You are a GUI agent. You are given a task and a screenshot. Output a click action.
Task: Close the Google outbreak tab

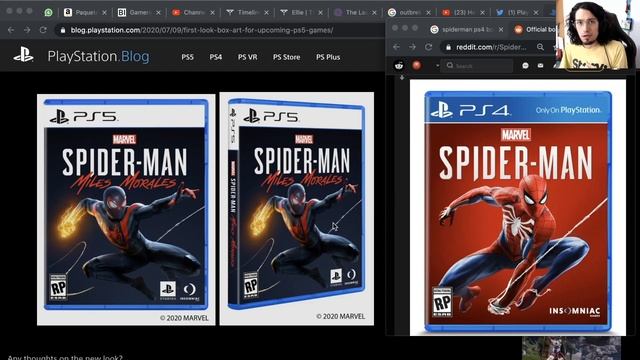click(428, 13)
